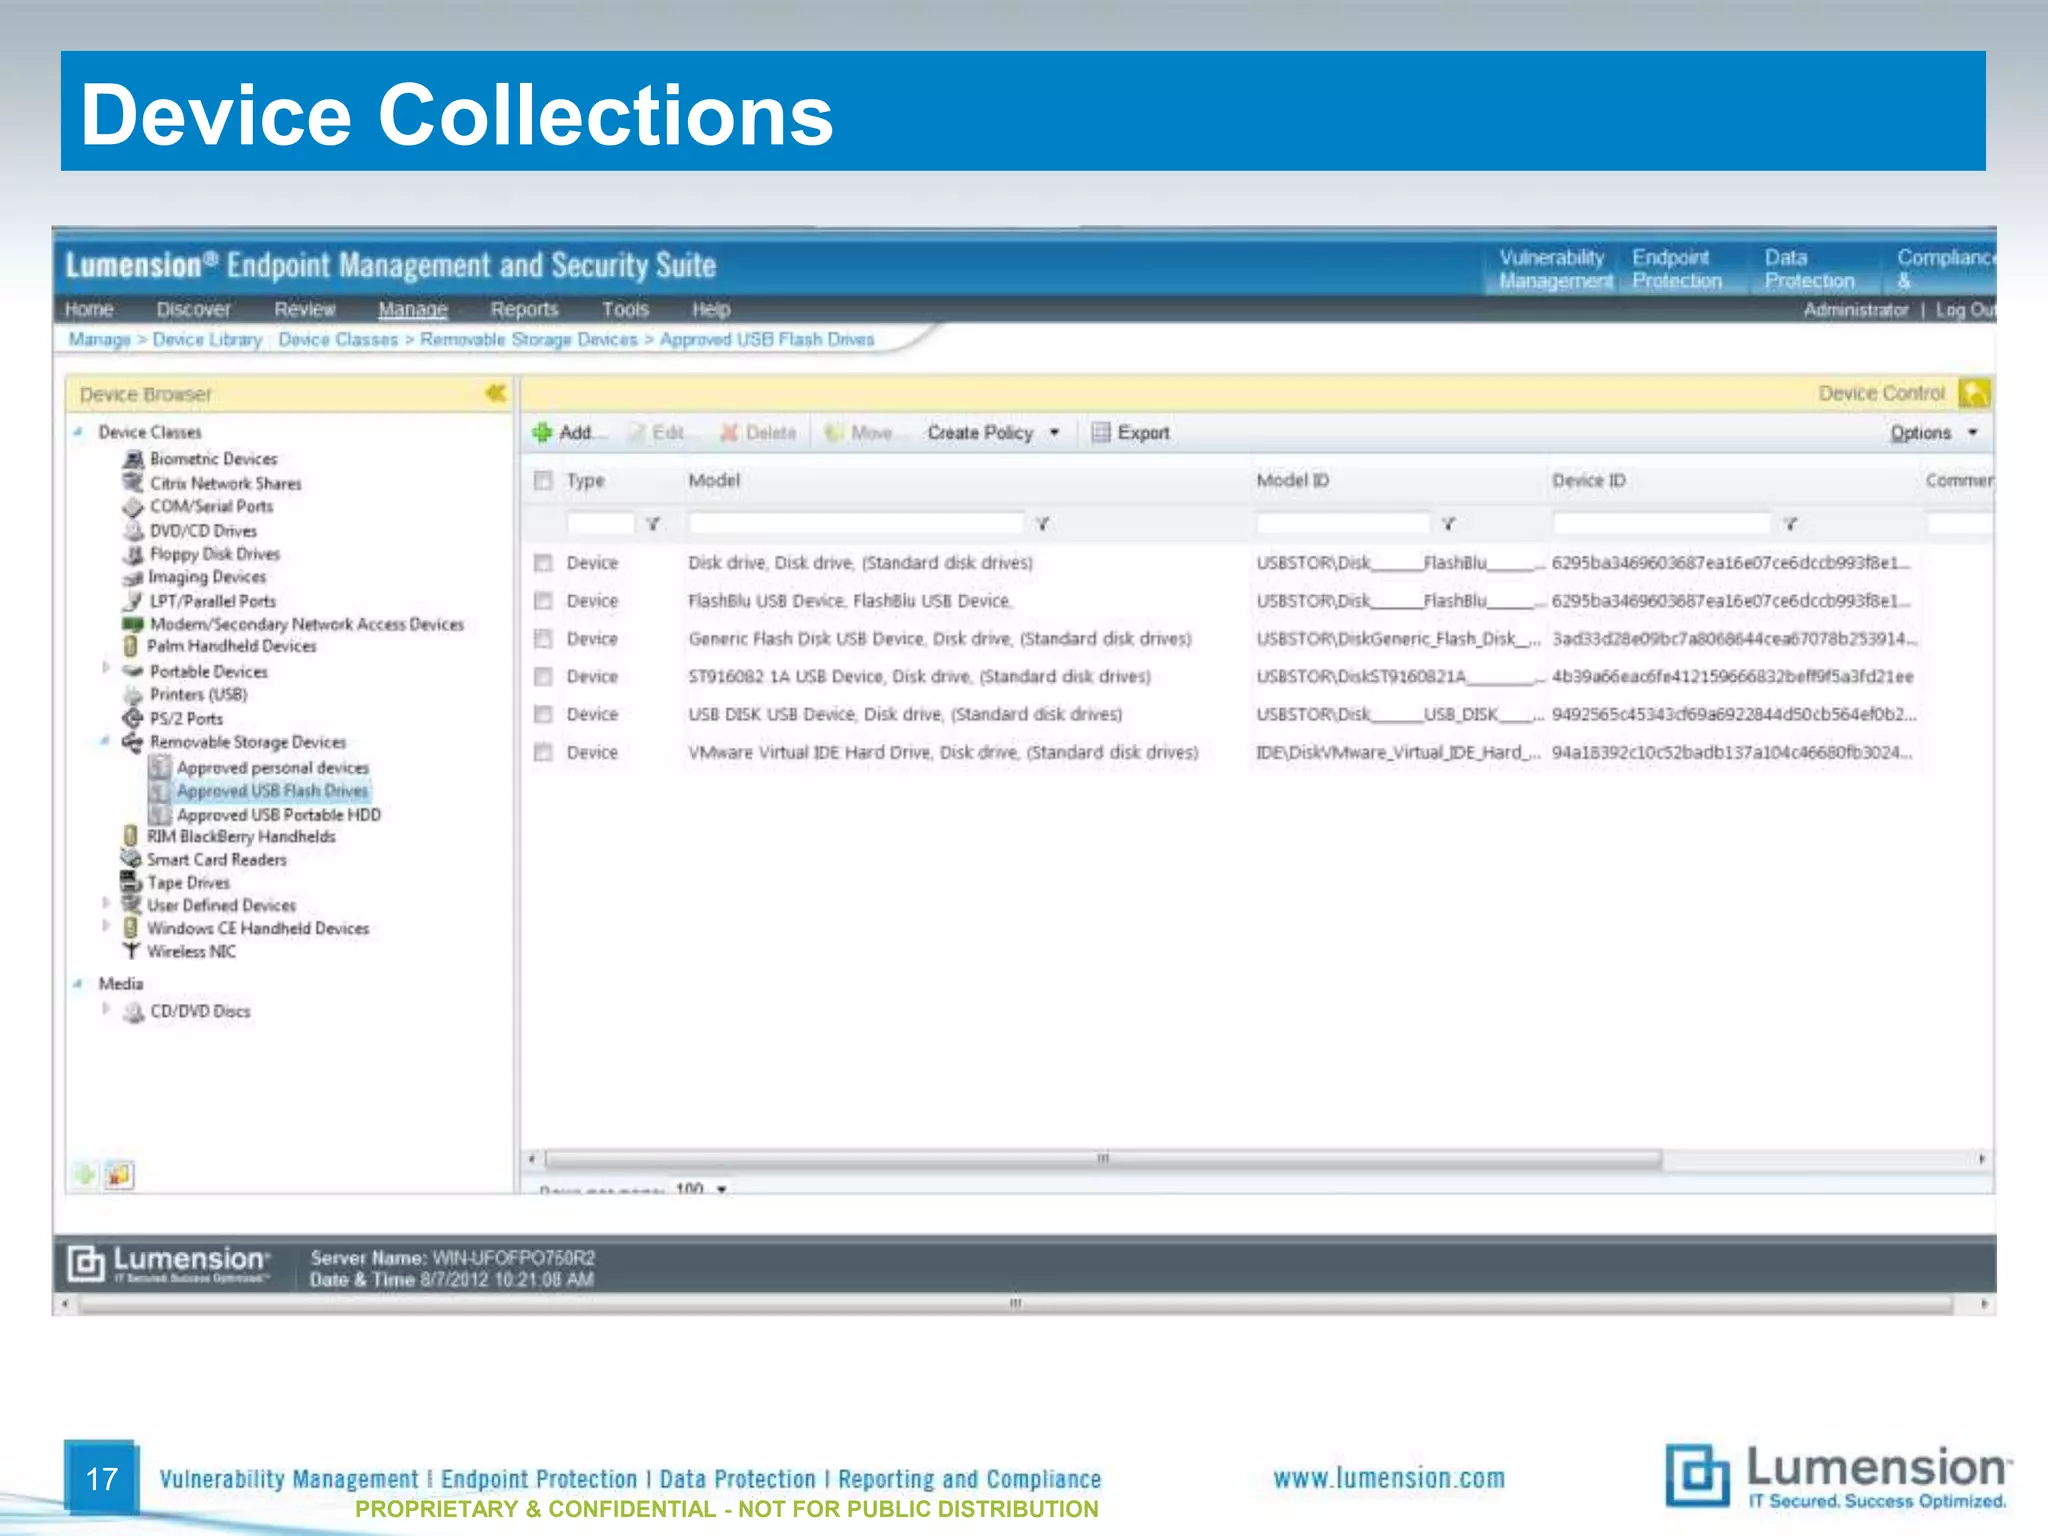Click Device Library breadcrumb link
Image resolution: width=2048 pixels, height=1536 pixels.
[207, 340]
